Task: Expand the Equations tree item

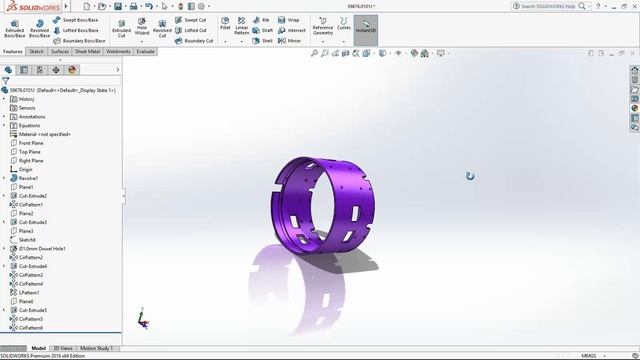Action: coord(4,125)
